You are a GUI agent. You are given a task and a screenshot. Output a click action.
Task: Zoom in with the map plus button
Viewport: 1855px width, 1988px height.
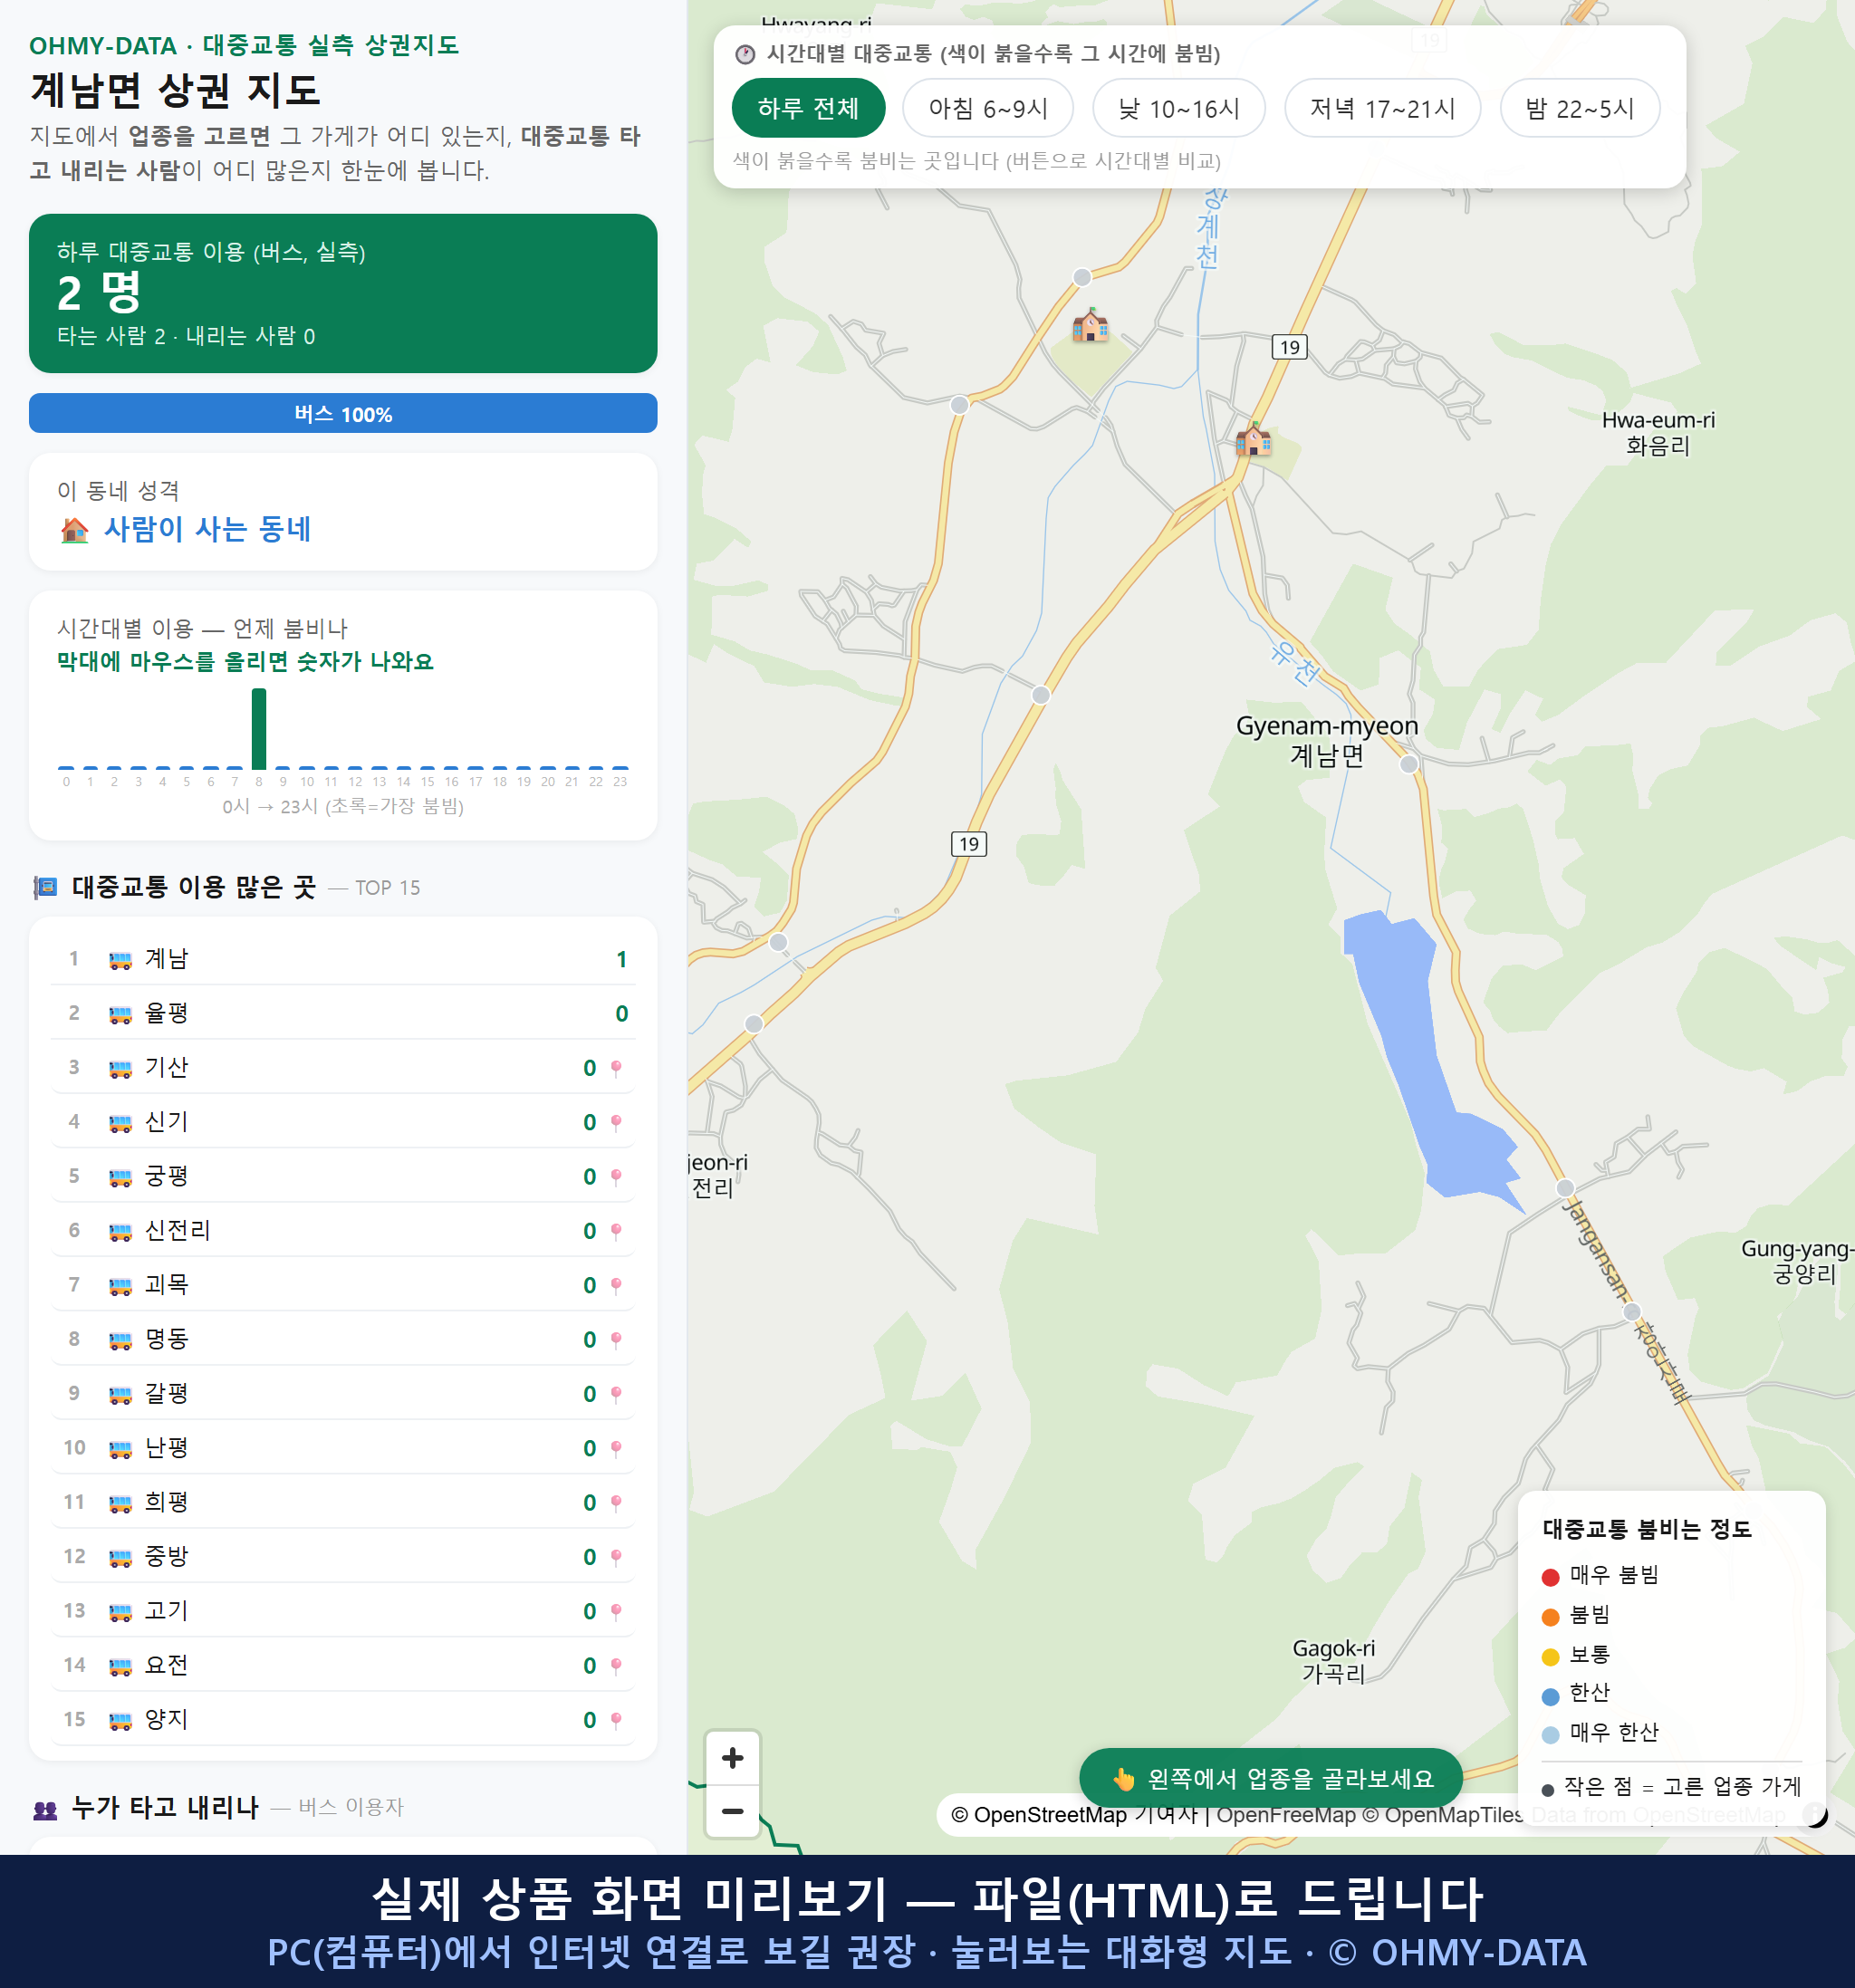tap(732, 1758)
